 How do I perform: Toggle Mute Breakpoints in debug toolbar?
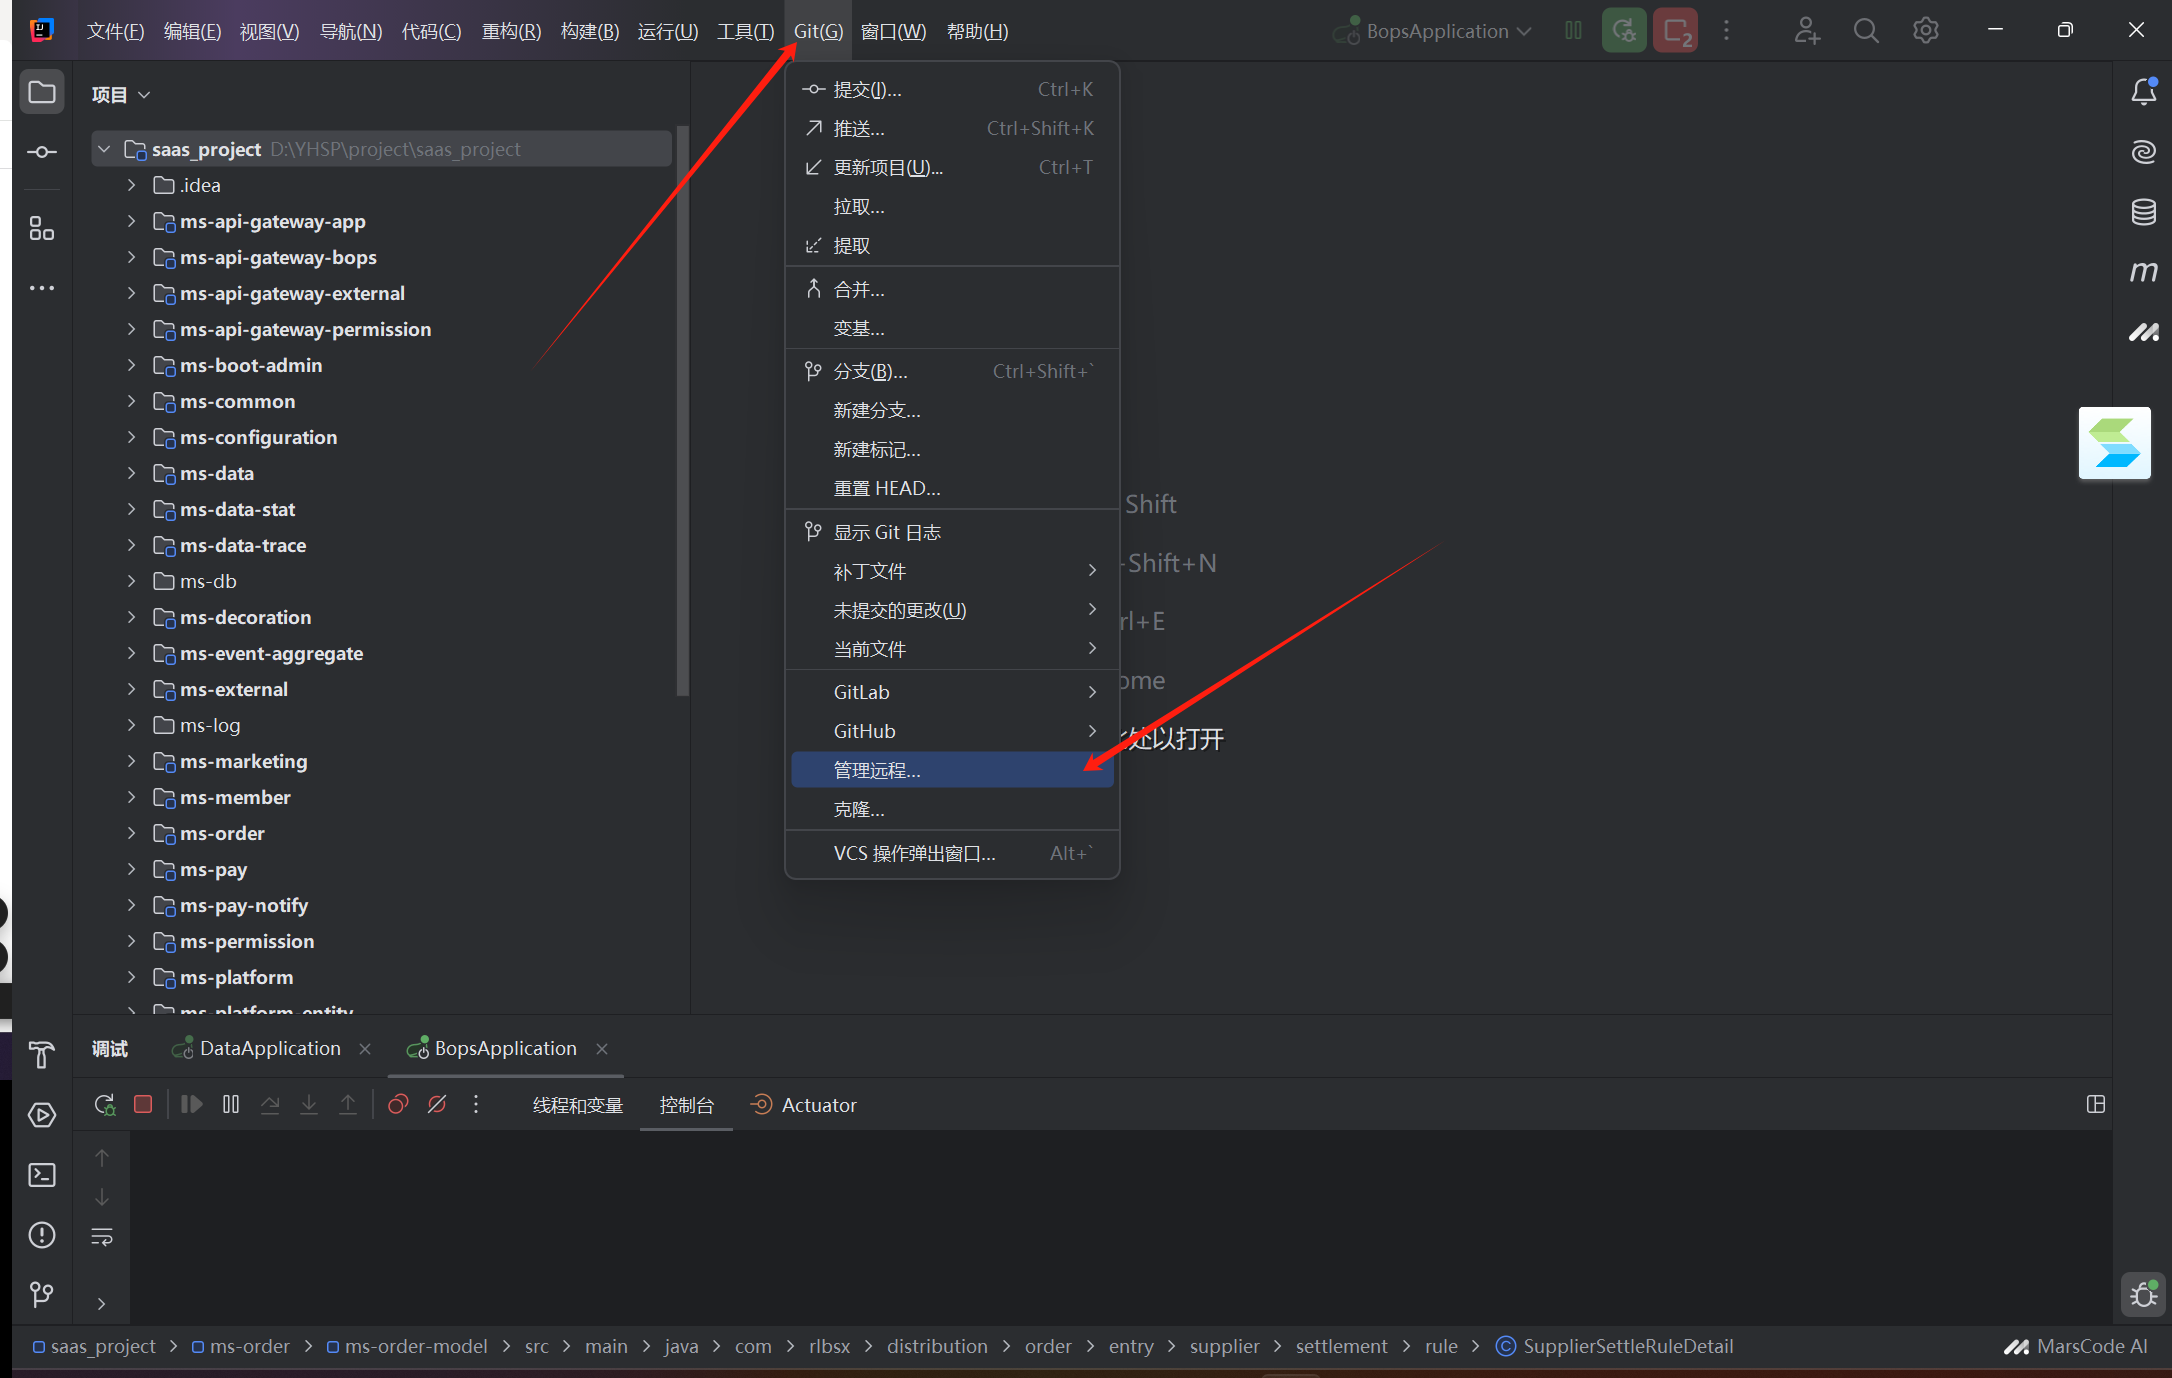(437, 1104)
